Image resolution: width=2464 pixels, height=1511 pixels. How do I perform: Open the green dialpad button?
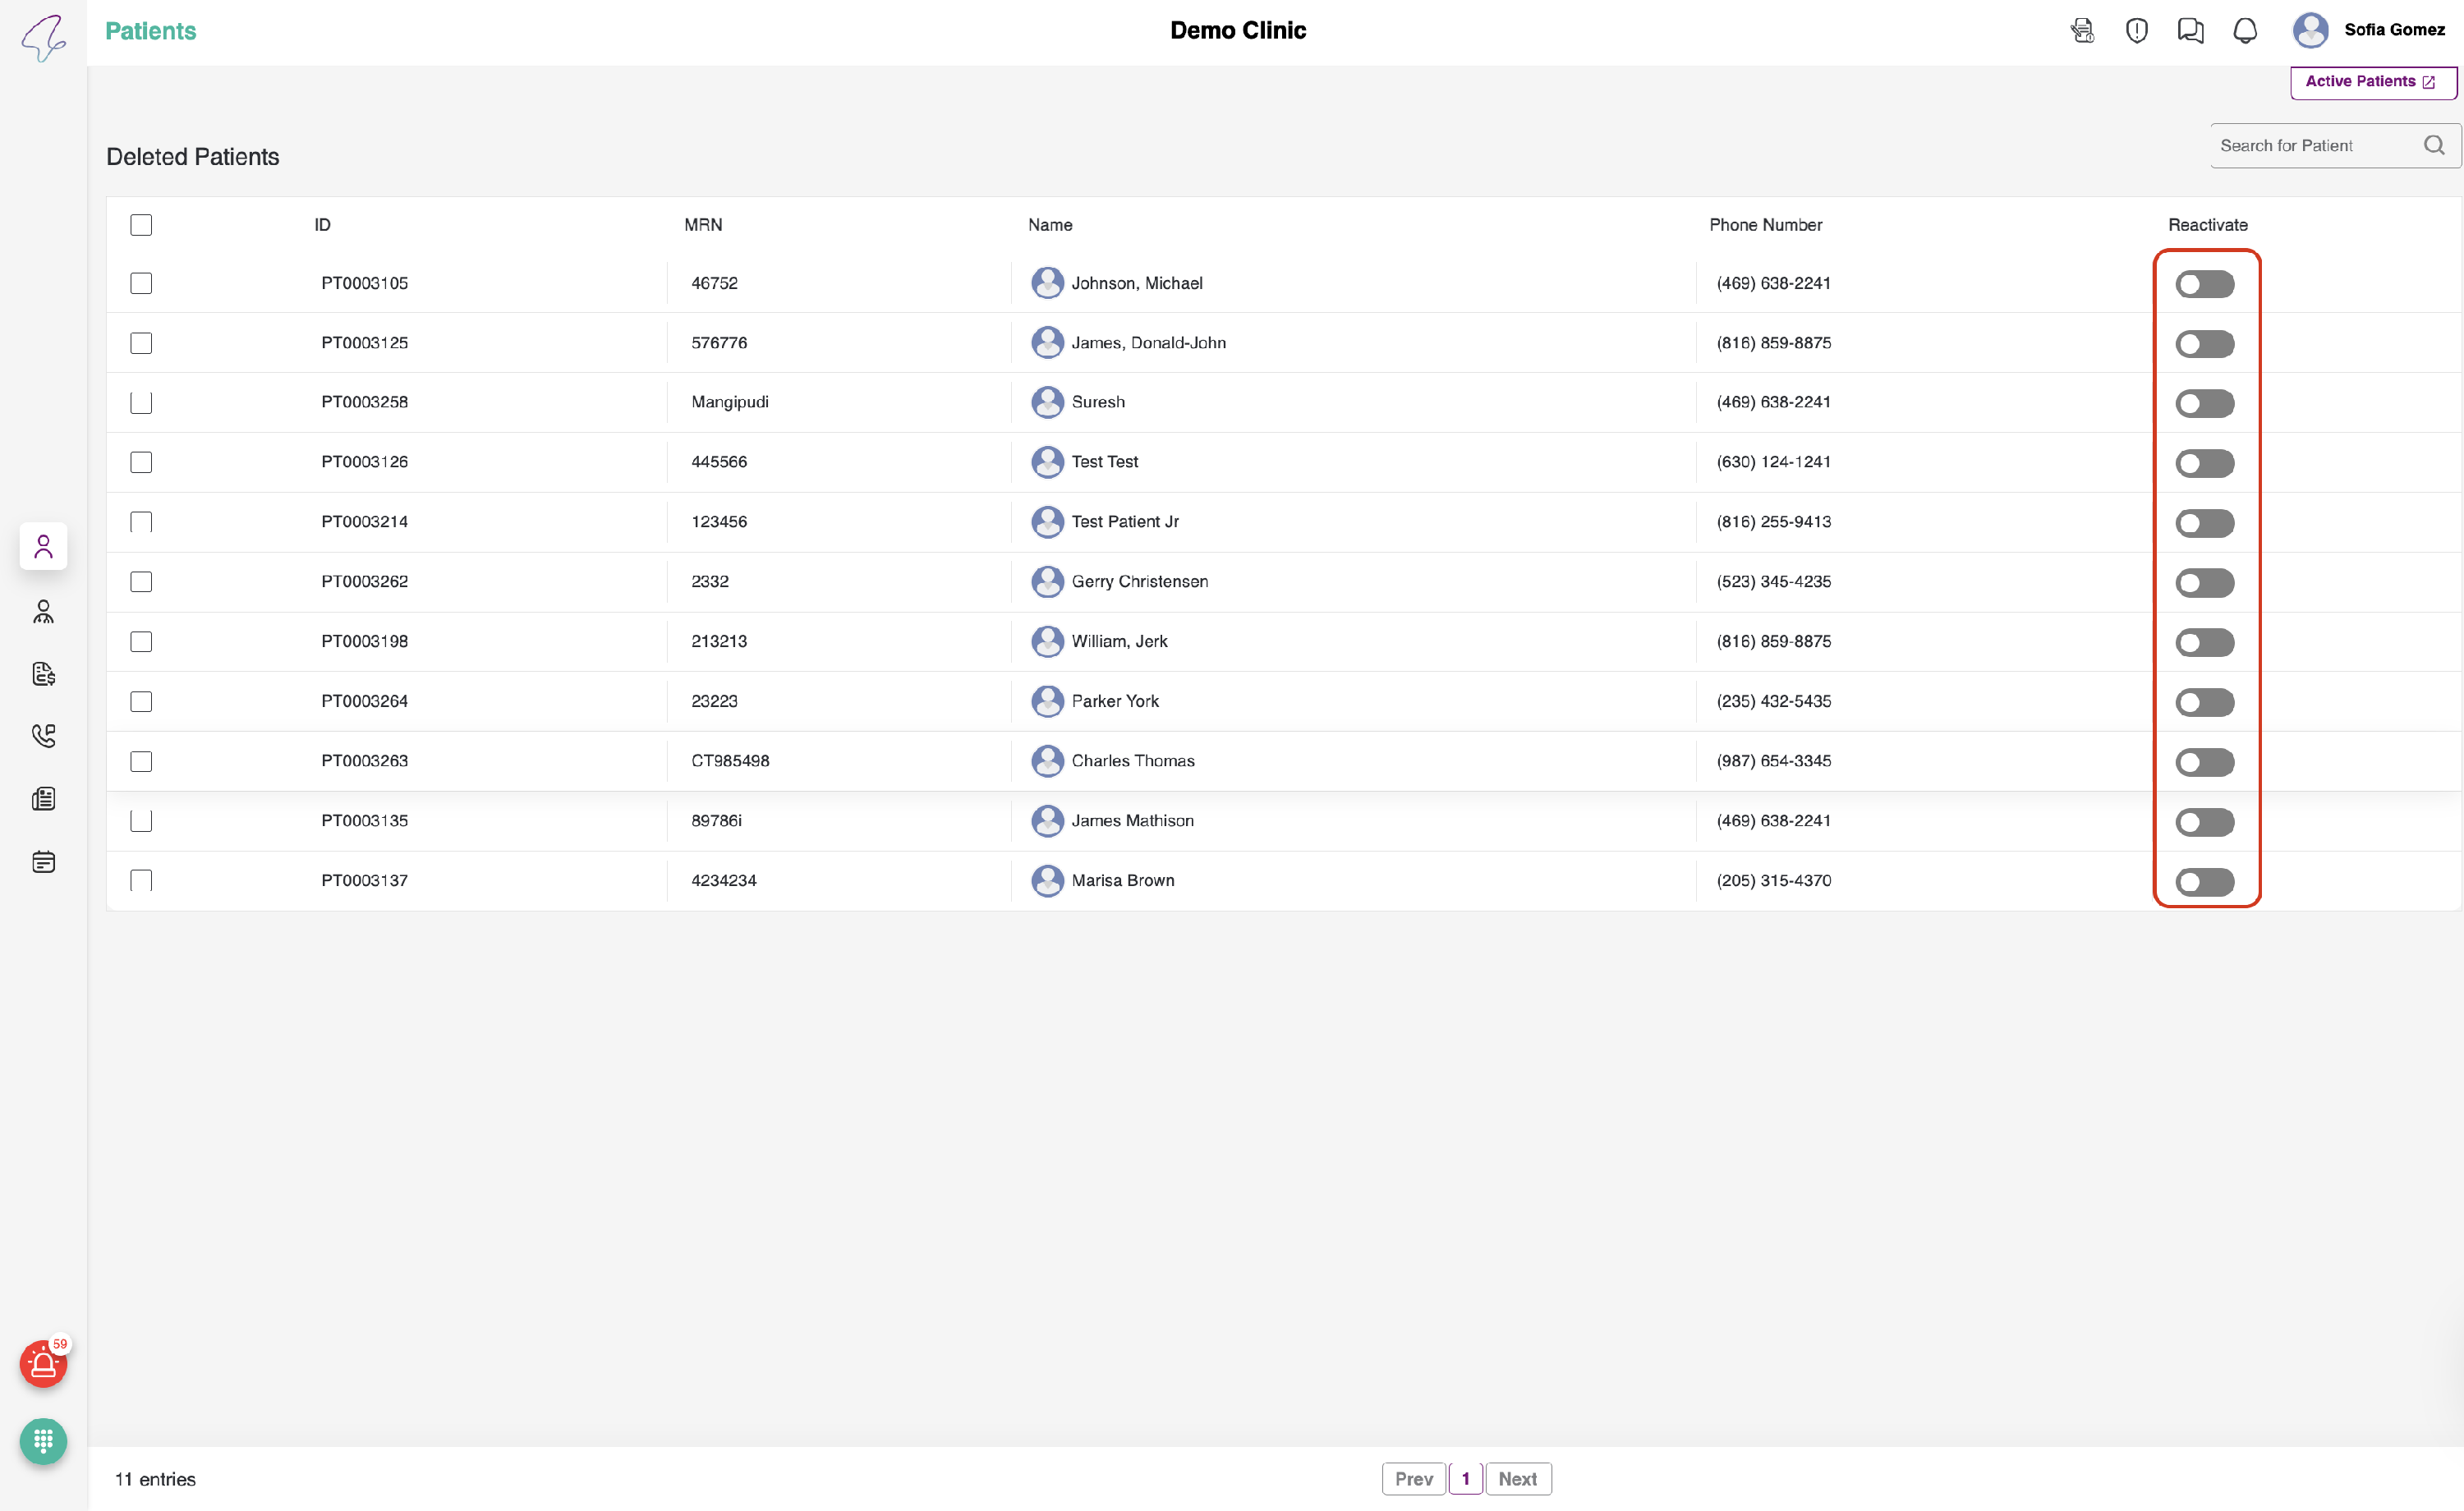pyautogui.click(x=43, y=1441)
